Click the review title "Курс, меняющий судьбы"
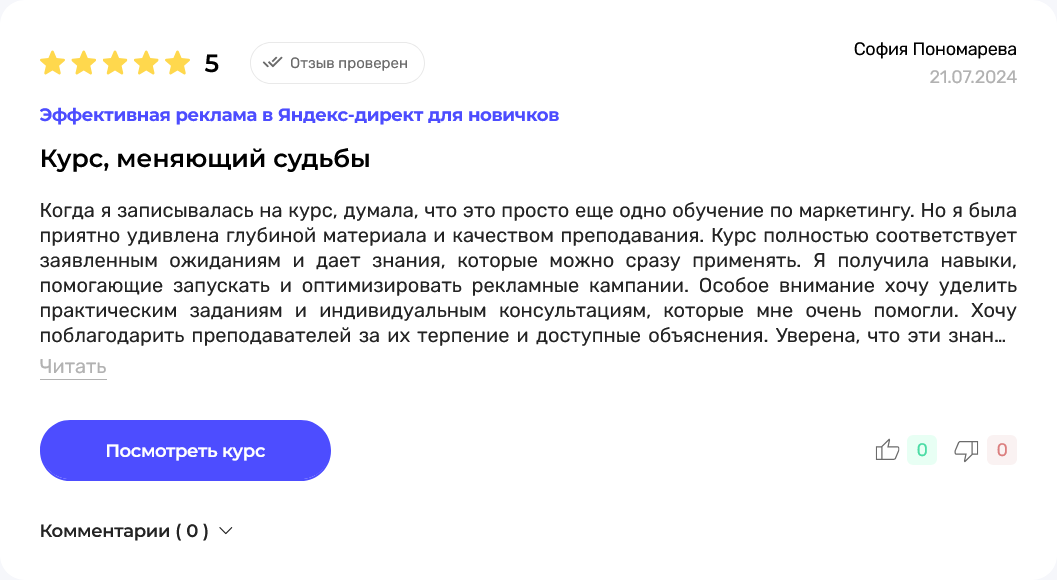 tap(205, 159)
